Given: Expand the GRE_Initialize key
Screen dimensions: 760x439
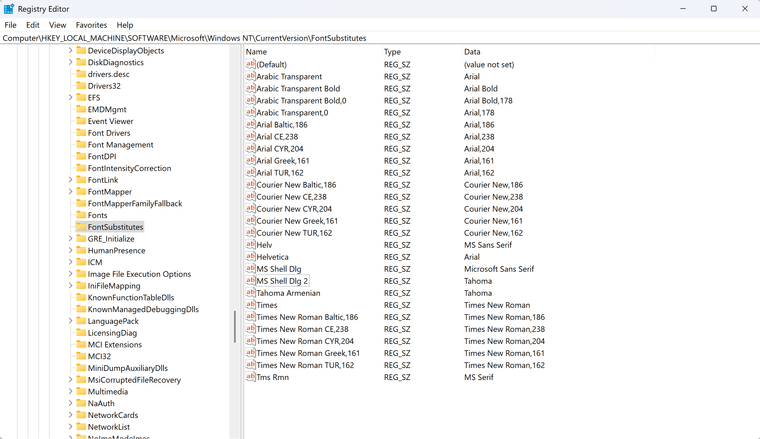Looking at the screenshot, I should (x=70, y=238).
